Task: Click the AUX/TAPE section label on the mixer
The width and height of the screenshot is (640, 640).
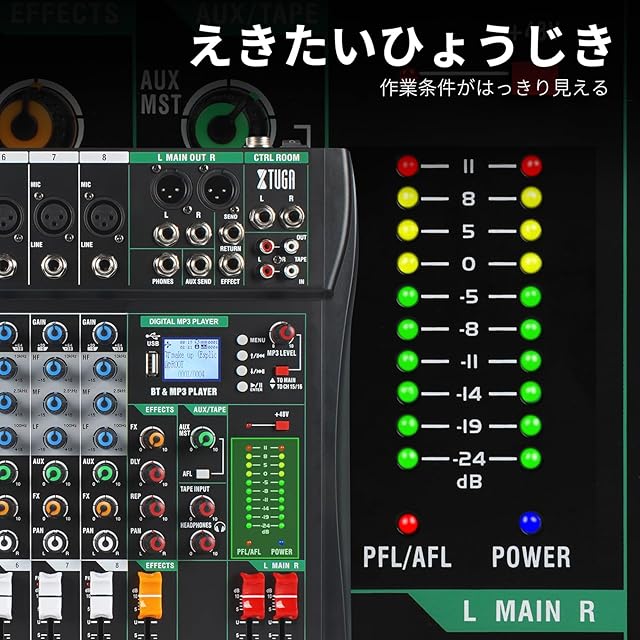Action: click(x=209, y=409)
